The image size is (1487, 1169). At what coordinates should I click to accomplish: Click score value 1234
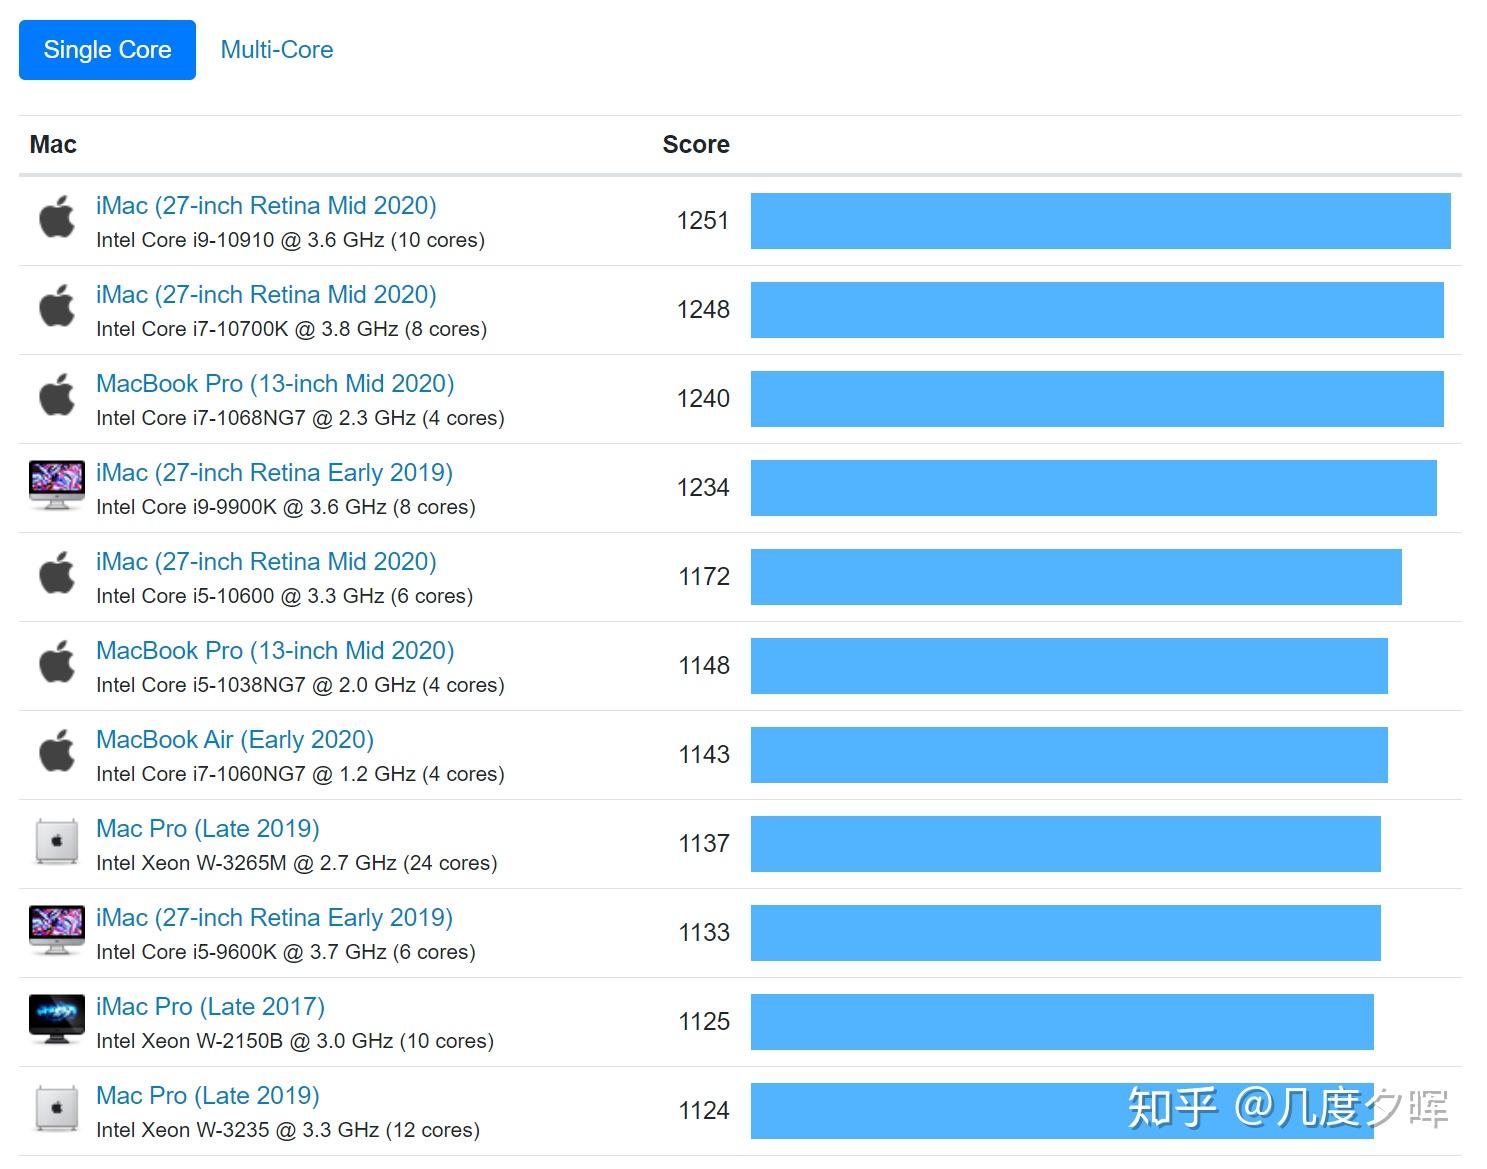(703, 488)
